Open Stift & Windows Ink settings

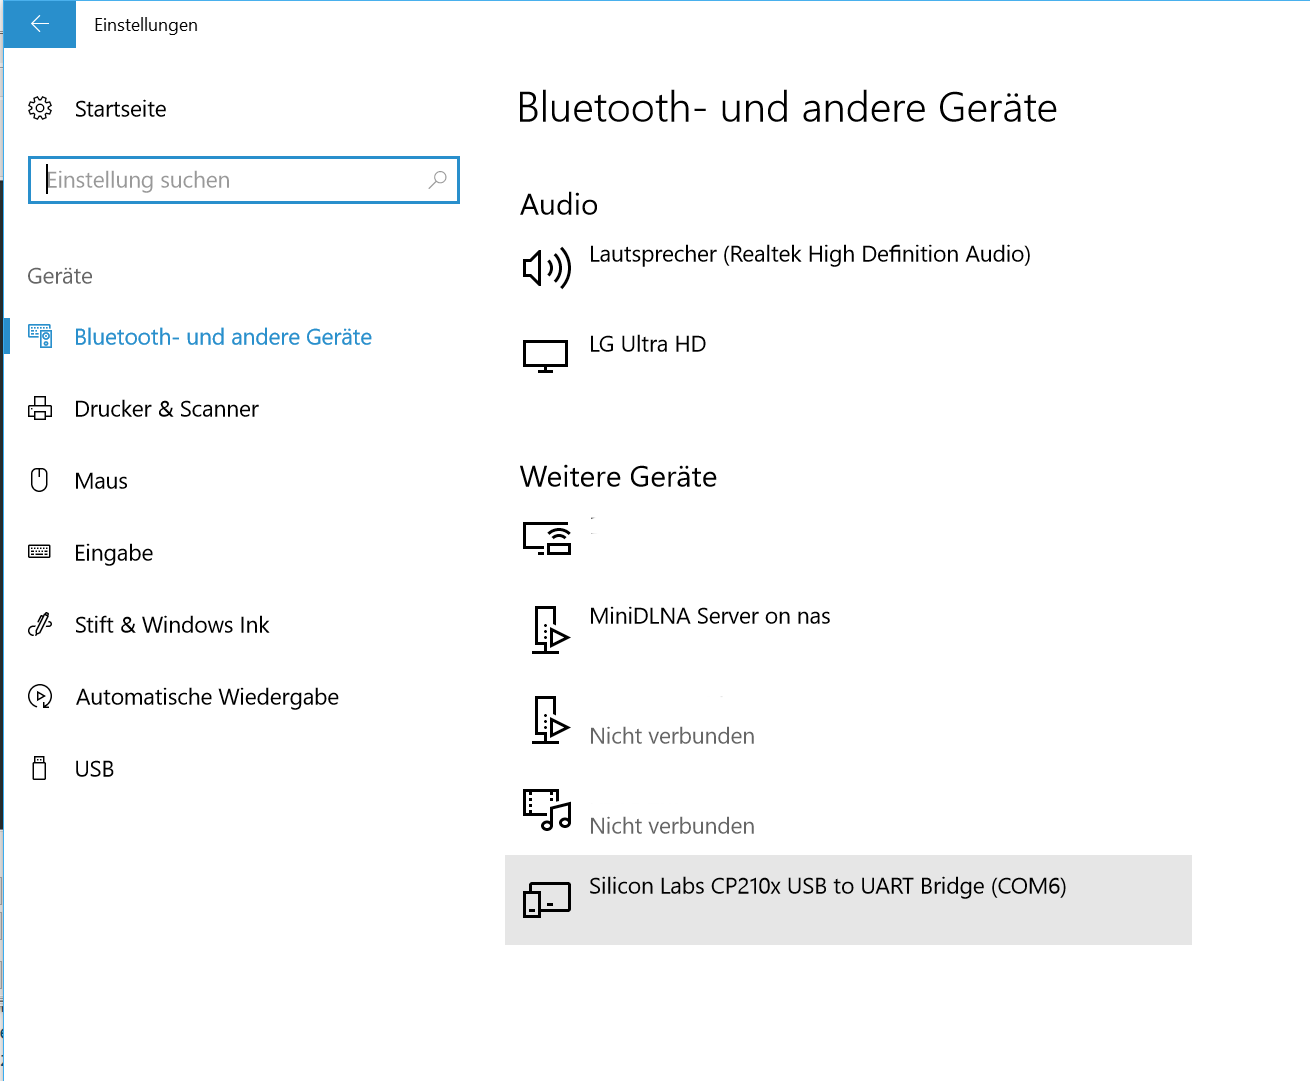click(172, 625)
